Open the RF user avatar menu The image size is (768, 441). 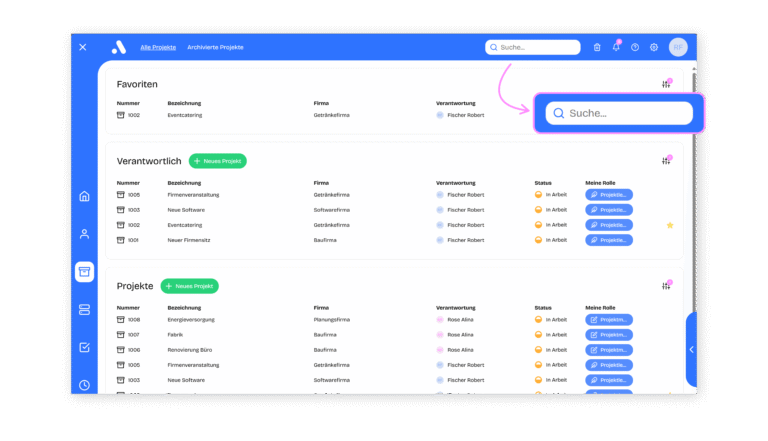pos(679,47)
